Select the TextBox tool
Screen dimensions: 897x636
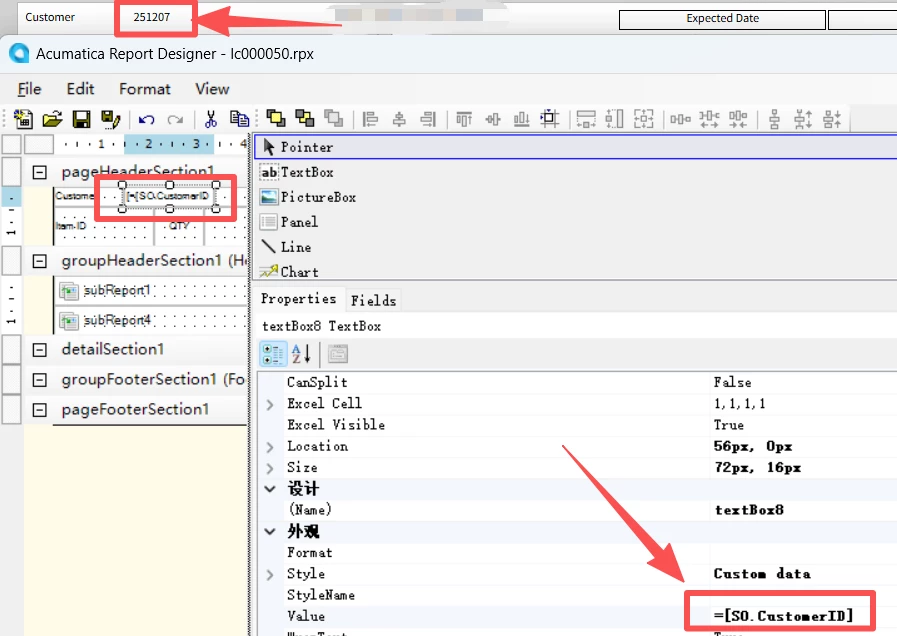(x=575, y=172)
